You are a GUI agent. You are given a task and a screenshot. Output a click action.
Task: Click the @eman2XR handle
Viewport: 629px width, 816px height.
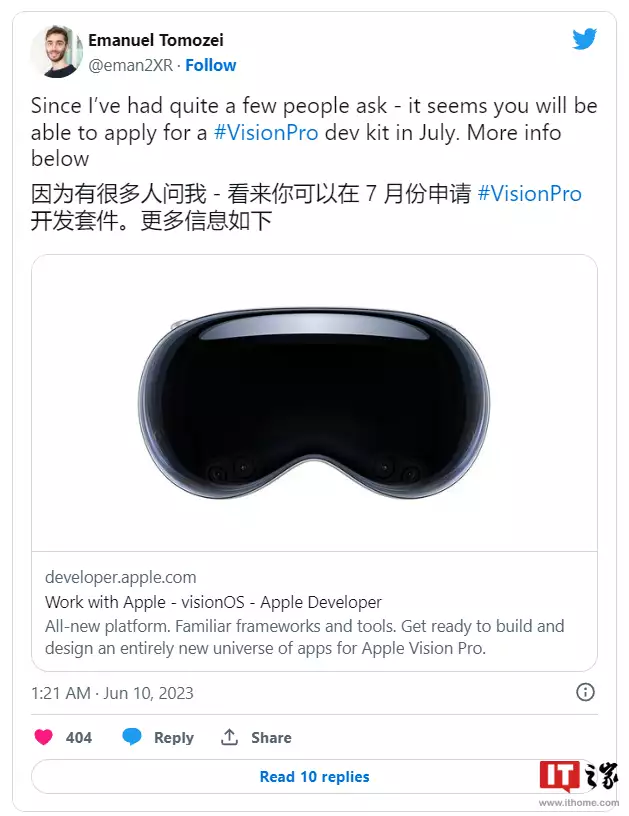(131, 65)
